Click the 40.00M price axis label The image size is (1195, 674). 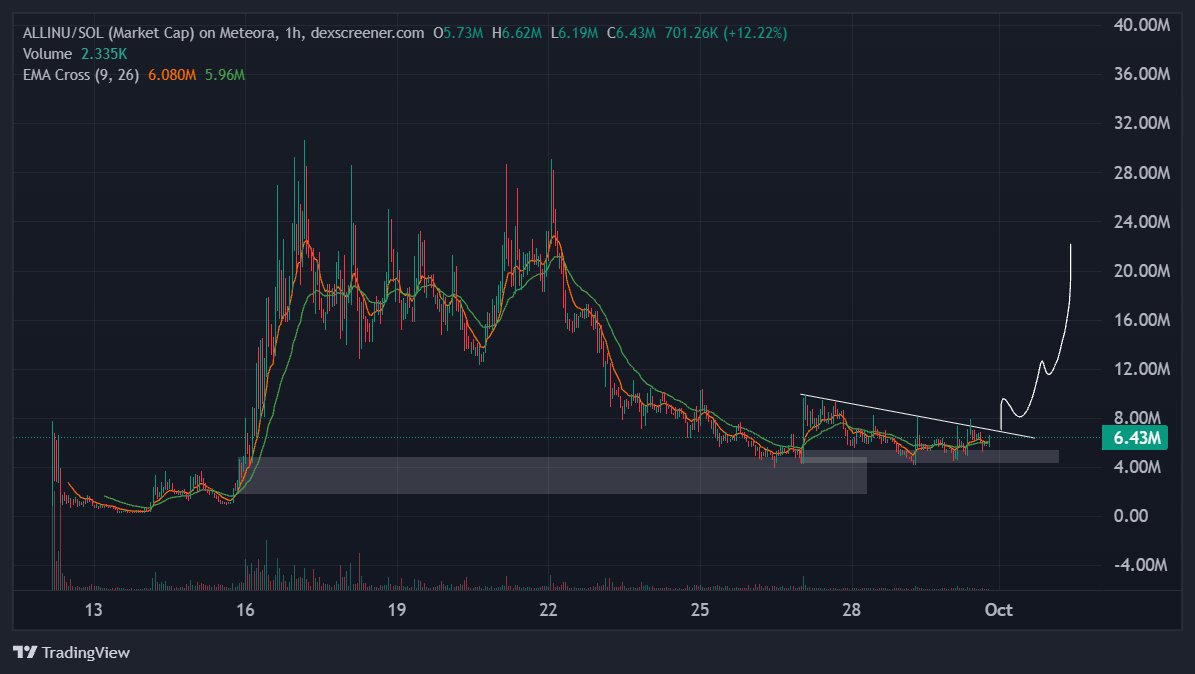[1141, 24]
